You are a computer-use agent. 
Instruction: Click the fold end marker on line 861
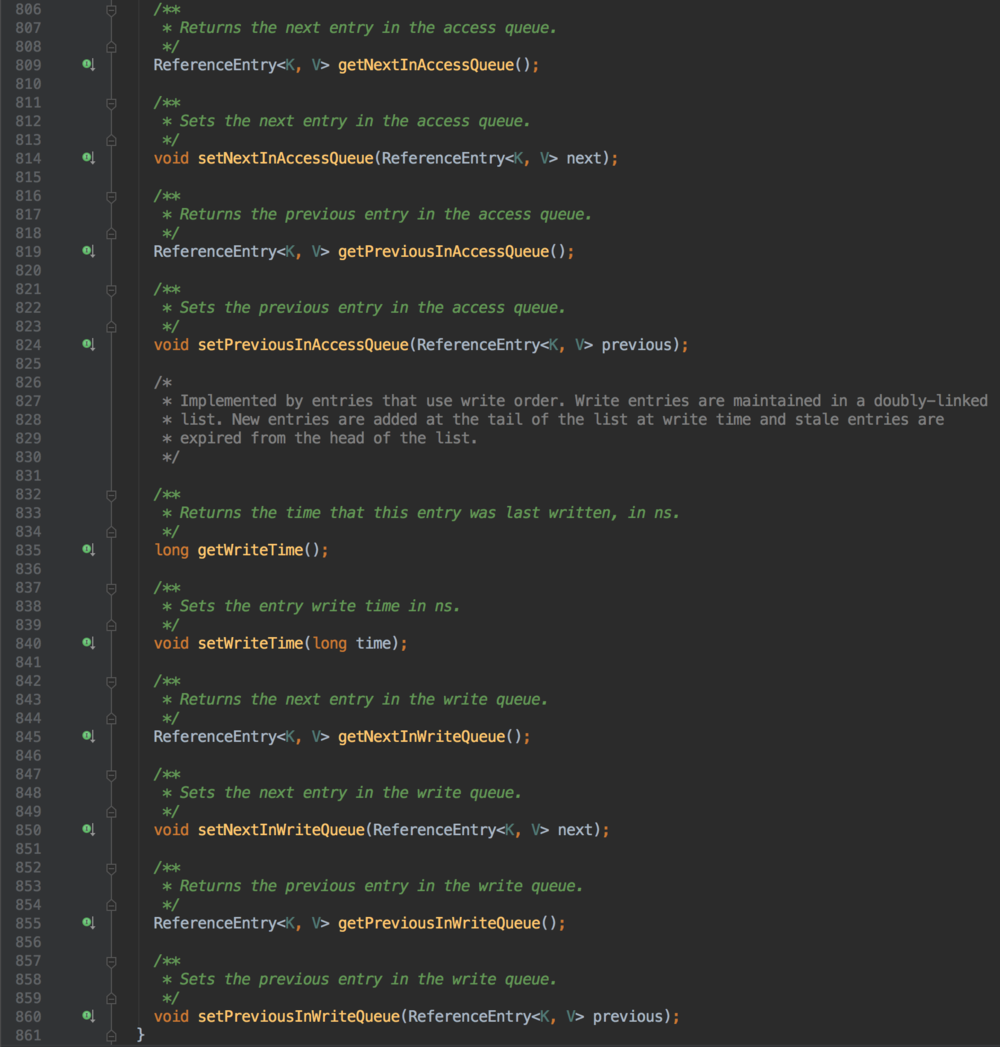111,1035
